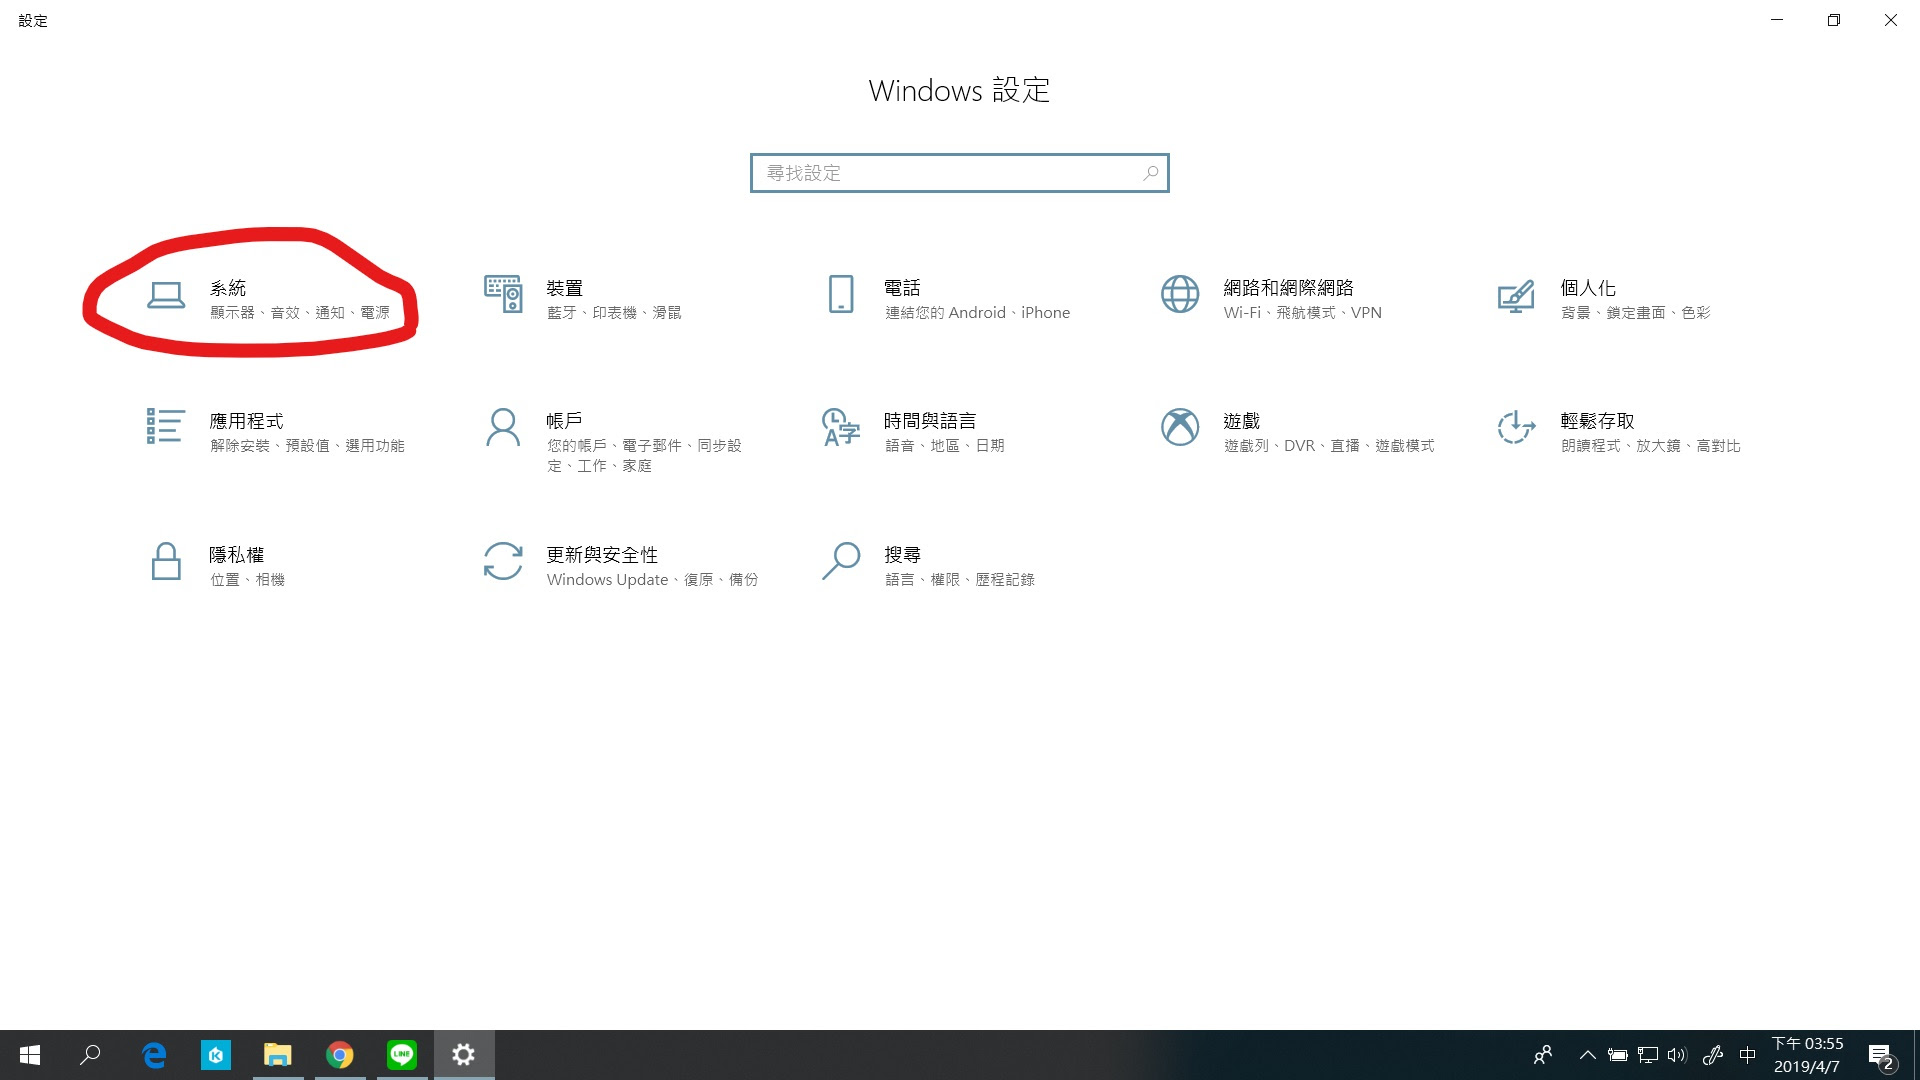Click the magnifier icon in the settings search box

pos(1151,173)
